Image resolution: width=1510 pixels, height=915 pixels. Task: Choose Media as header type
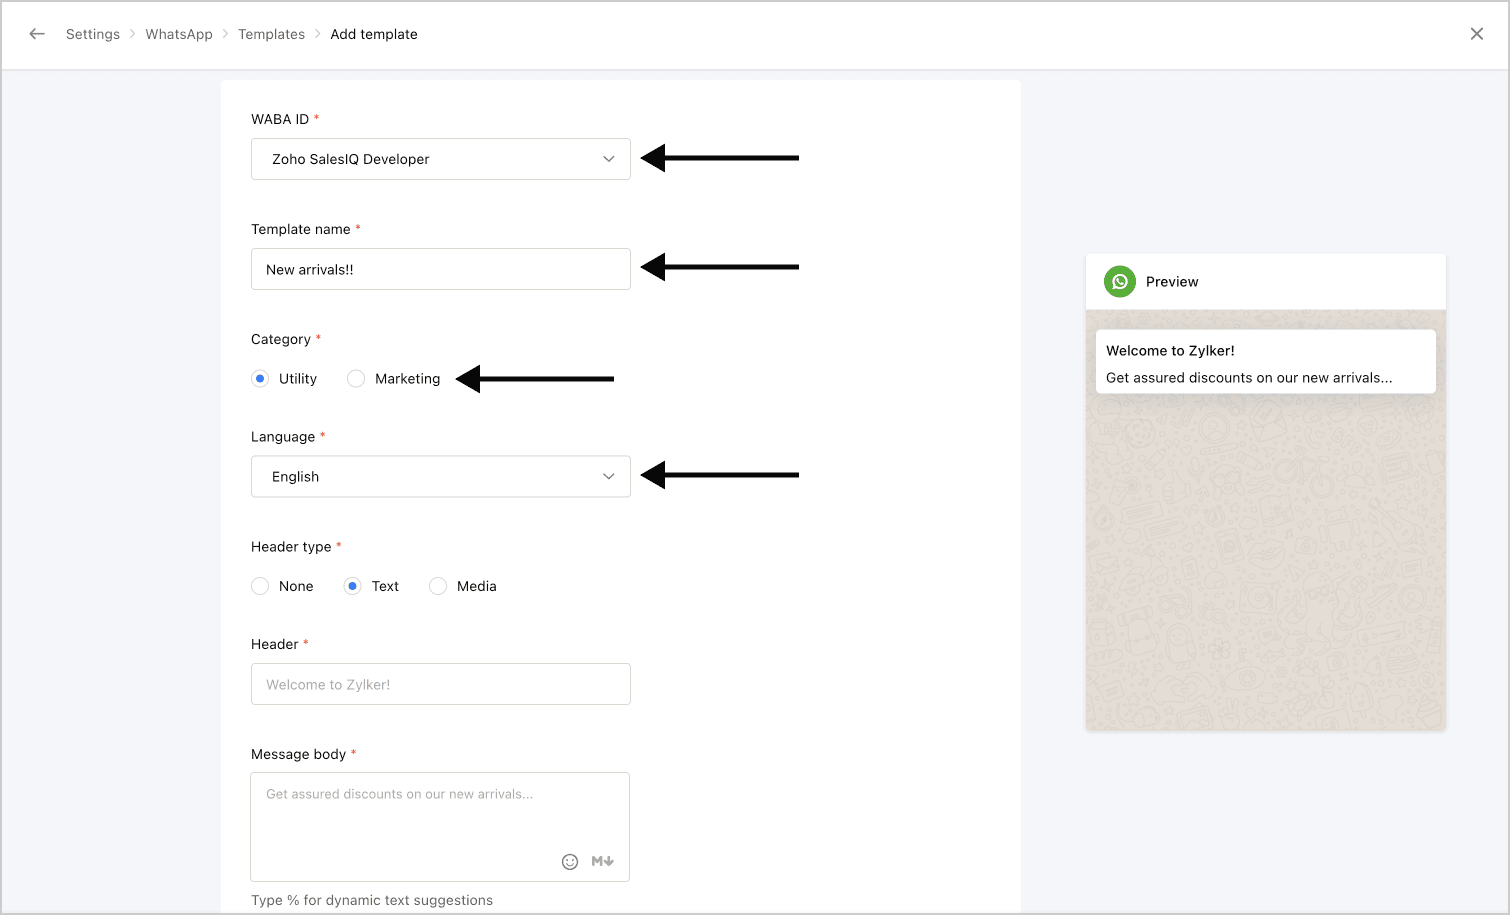tap(438, 586)
